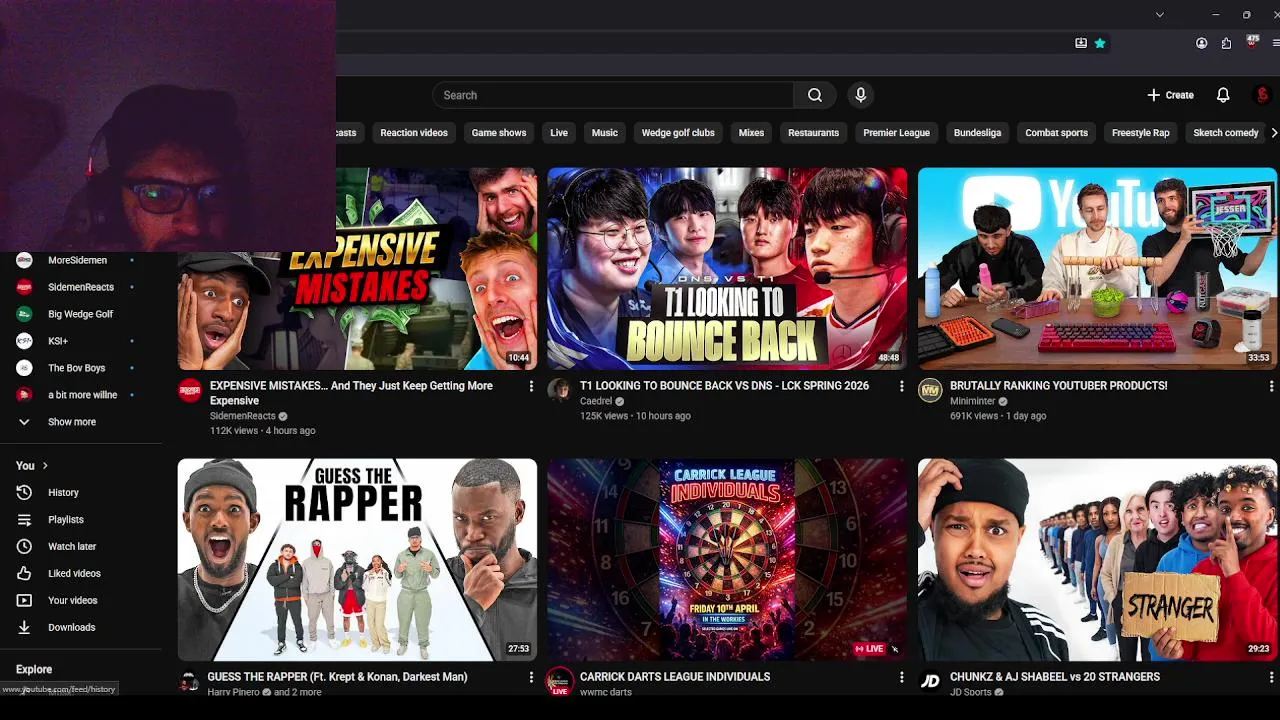Open browser profile icon in toolbar
The image size is (1280, 720).
[x=1201, y=43]
